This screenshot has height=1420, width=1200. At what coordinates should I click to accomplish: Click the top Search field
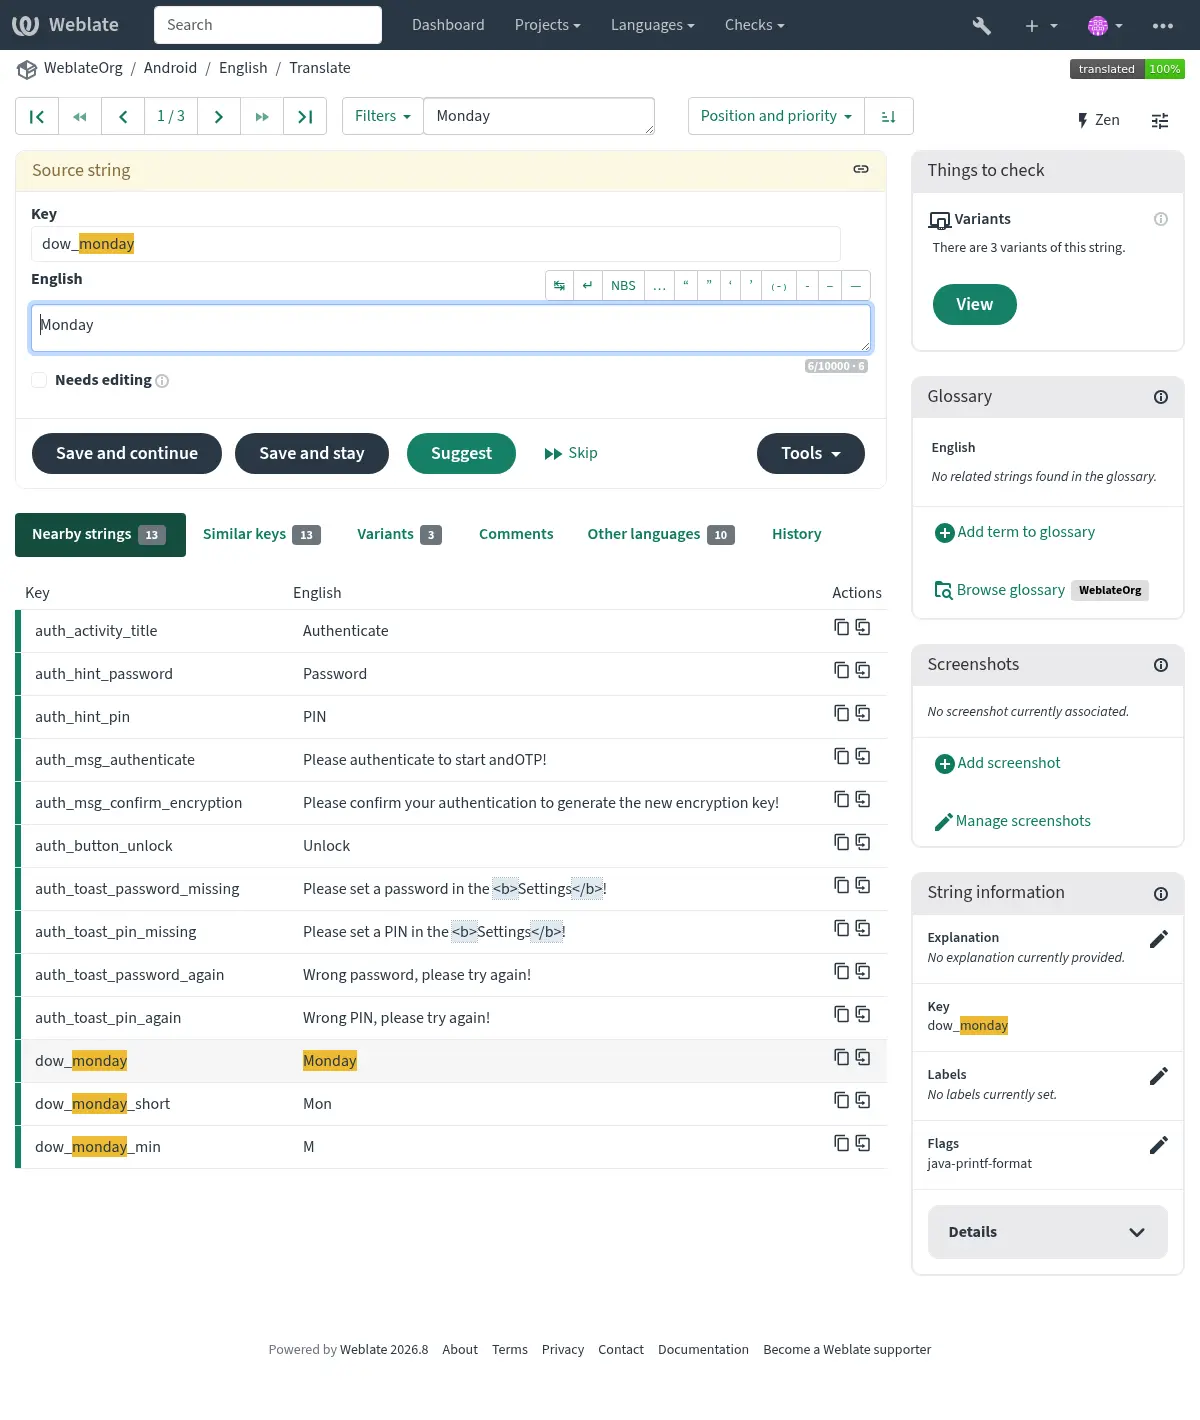[268, 25]
